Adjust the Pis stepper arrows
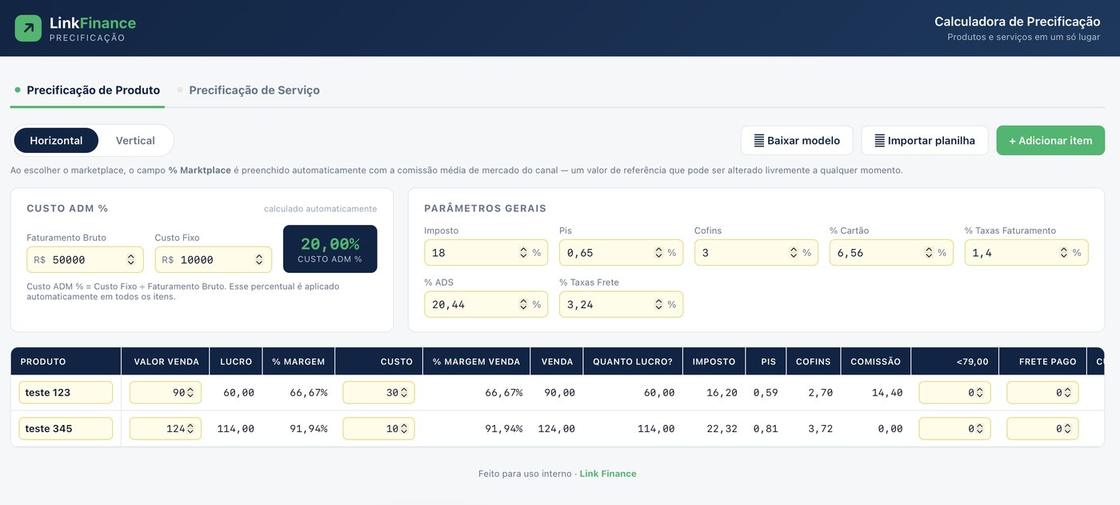The height and width of the screenshot is (505, 1120). (659, 253)
